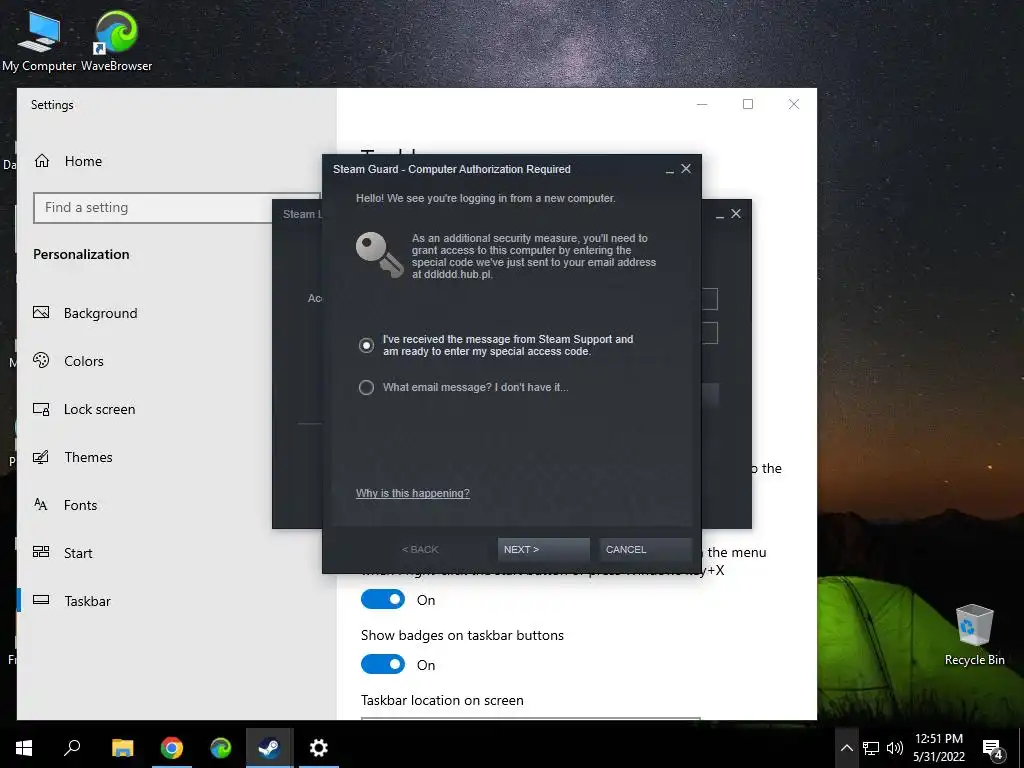Screen dimensions: 1024x768
Task: Close the Steam Login window behind
Action: point(736,214)
